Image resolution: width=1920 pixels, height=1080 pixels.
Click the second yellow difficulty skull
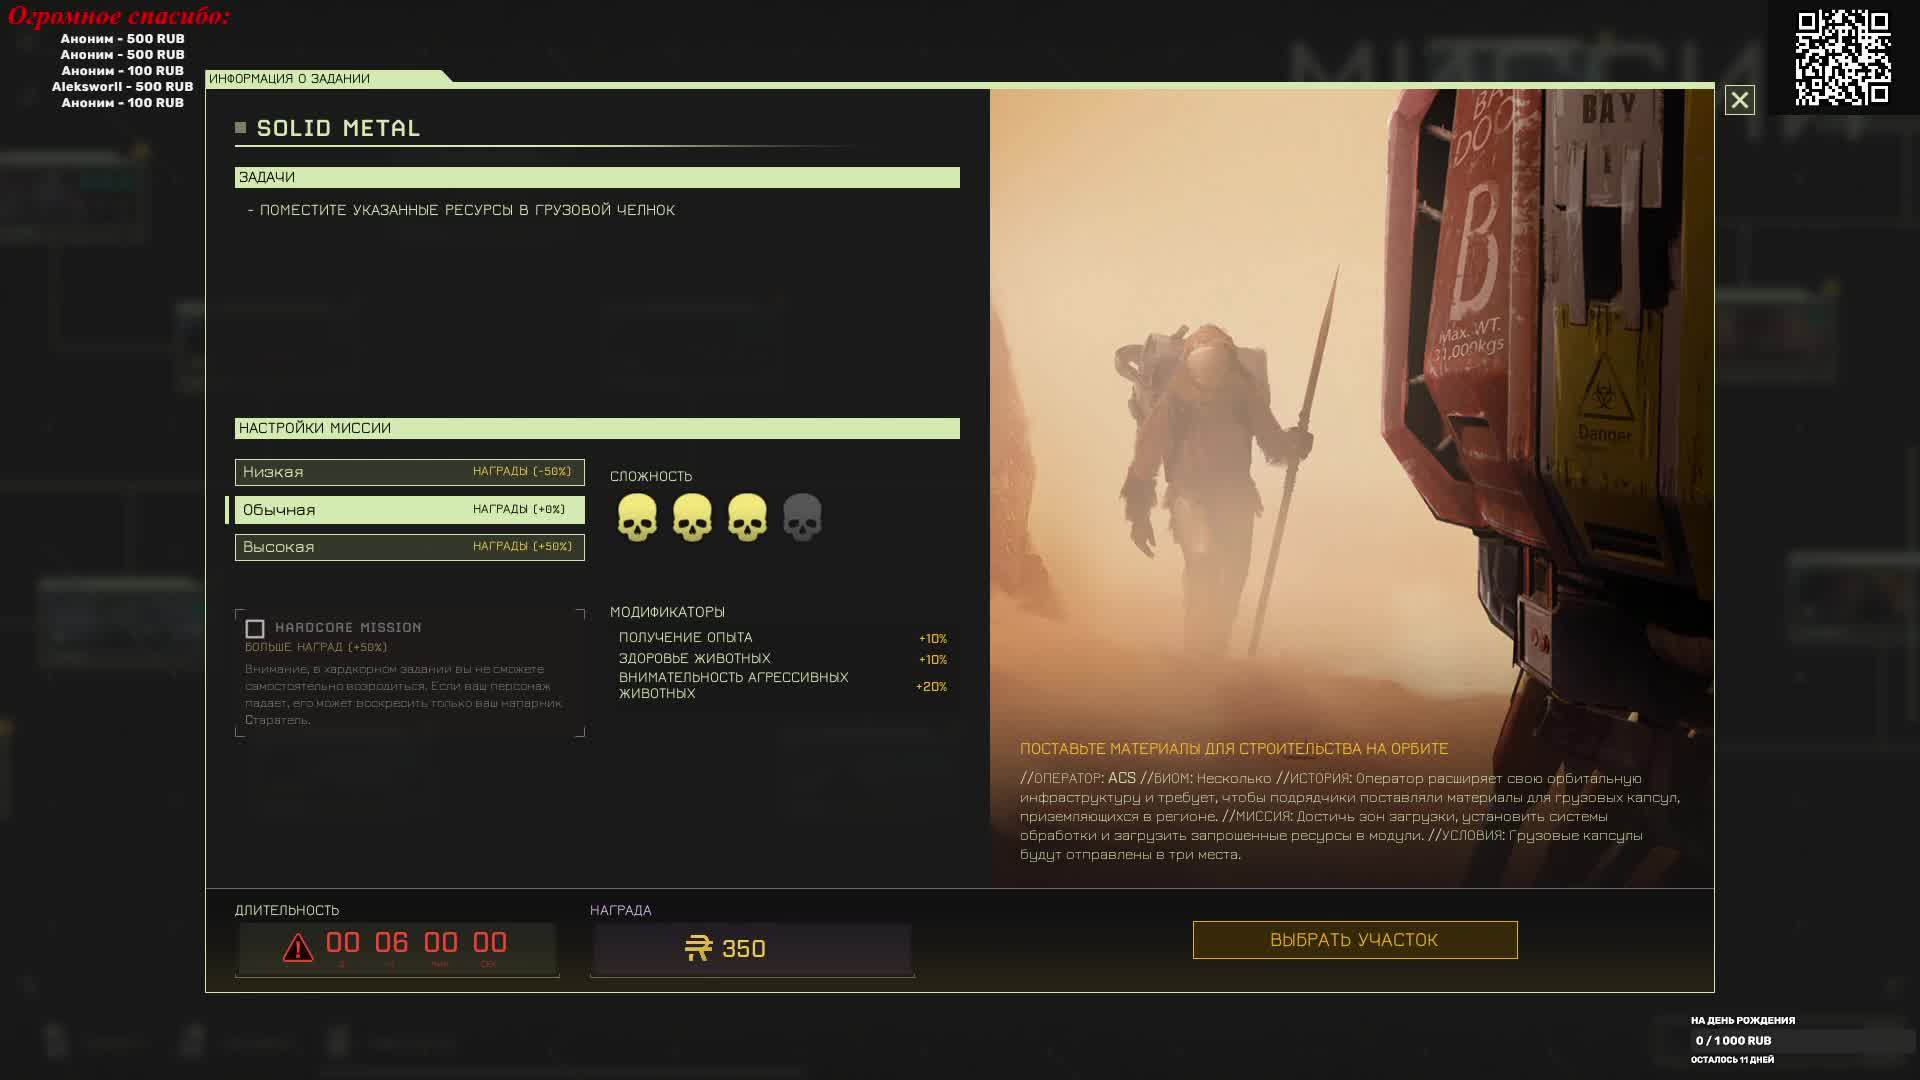point(692,517)
